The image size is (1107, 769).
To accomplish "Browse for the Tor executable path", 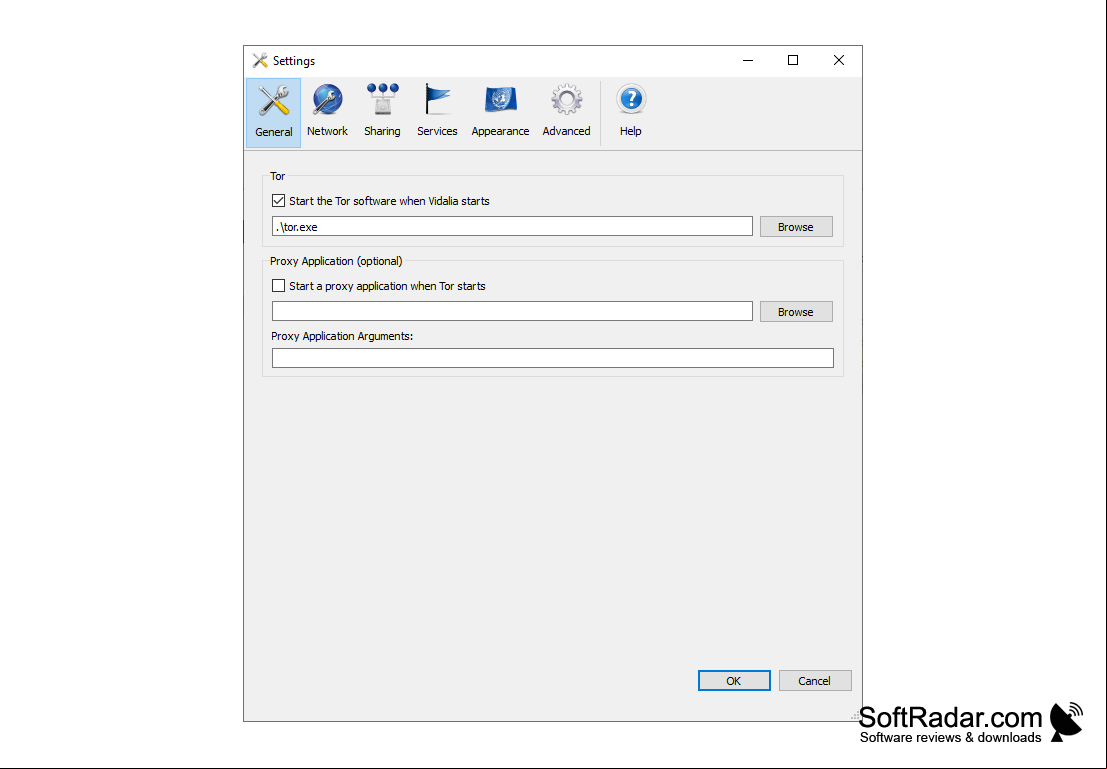I will click(796, 227).
